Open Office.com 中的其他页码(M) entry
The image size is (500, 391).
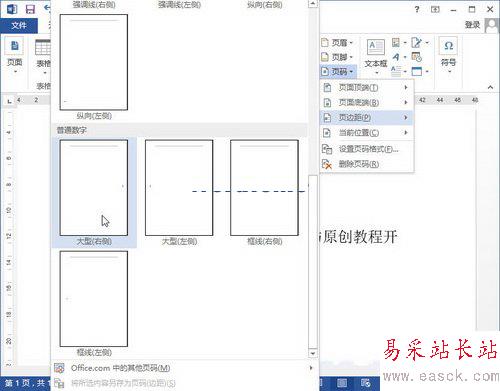(184, 368)
